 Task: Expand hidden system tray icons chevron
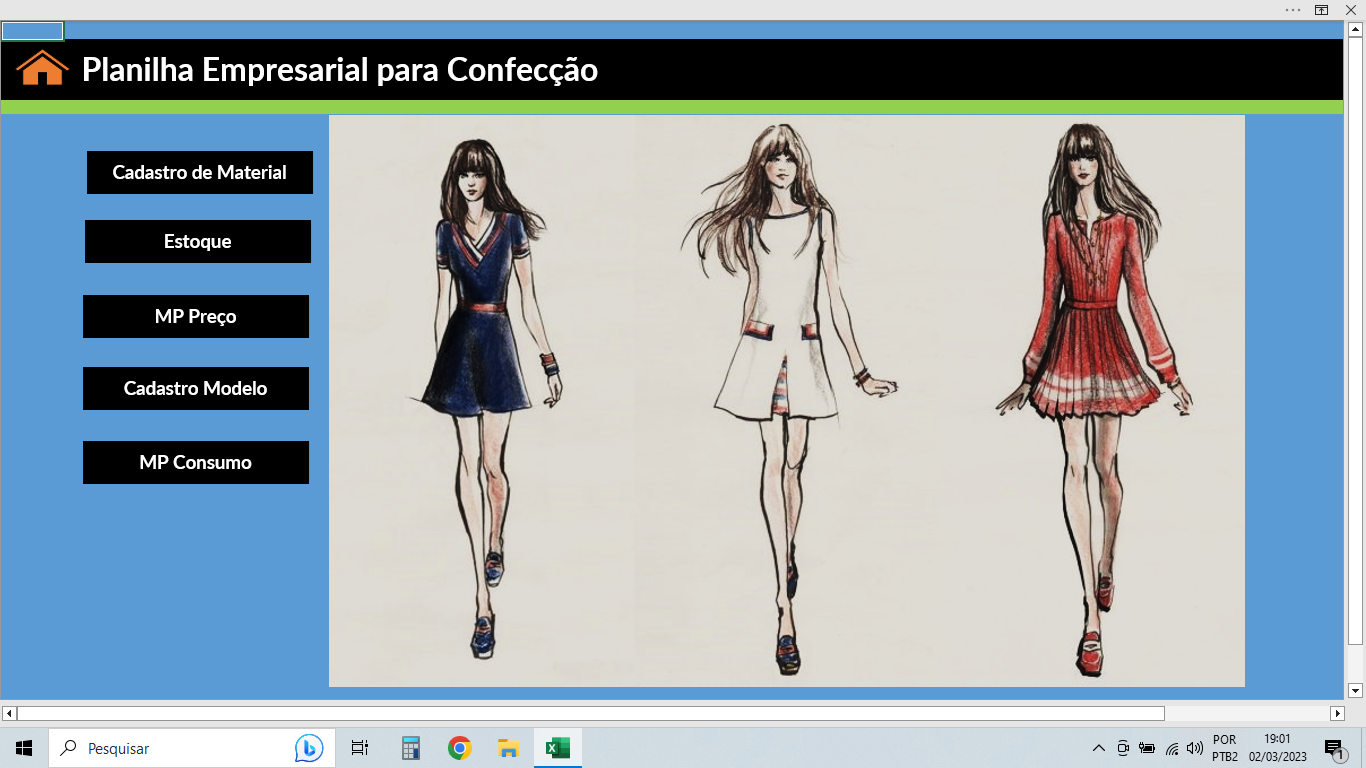(x=1098, y=748)
